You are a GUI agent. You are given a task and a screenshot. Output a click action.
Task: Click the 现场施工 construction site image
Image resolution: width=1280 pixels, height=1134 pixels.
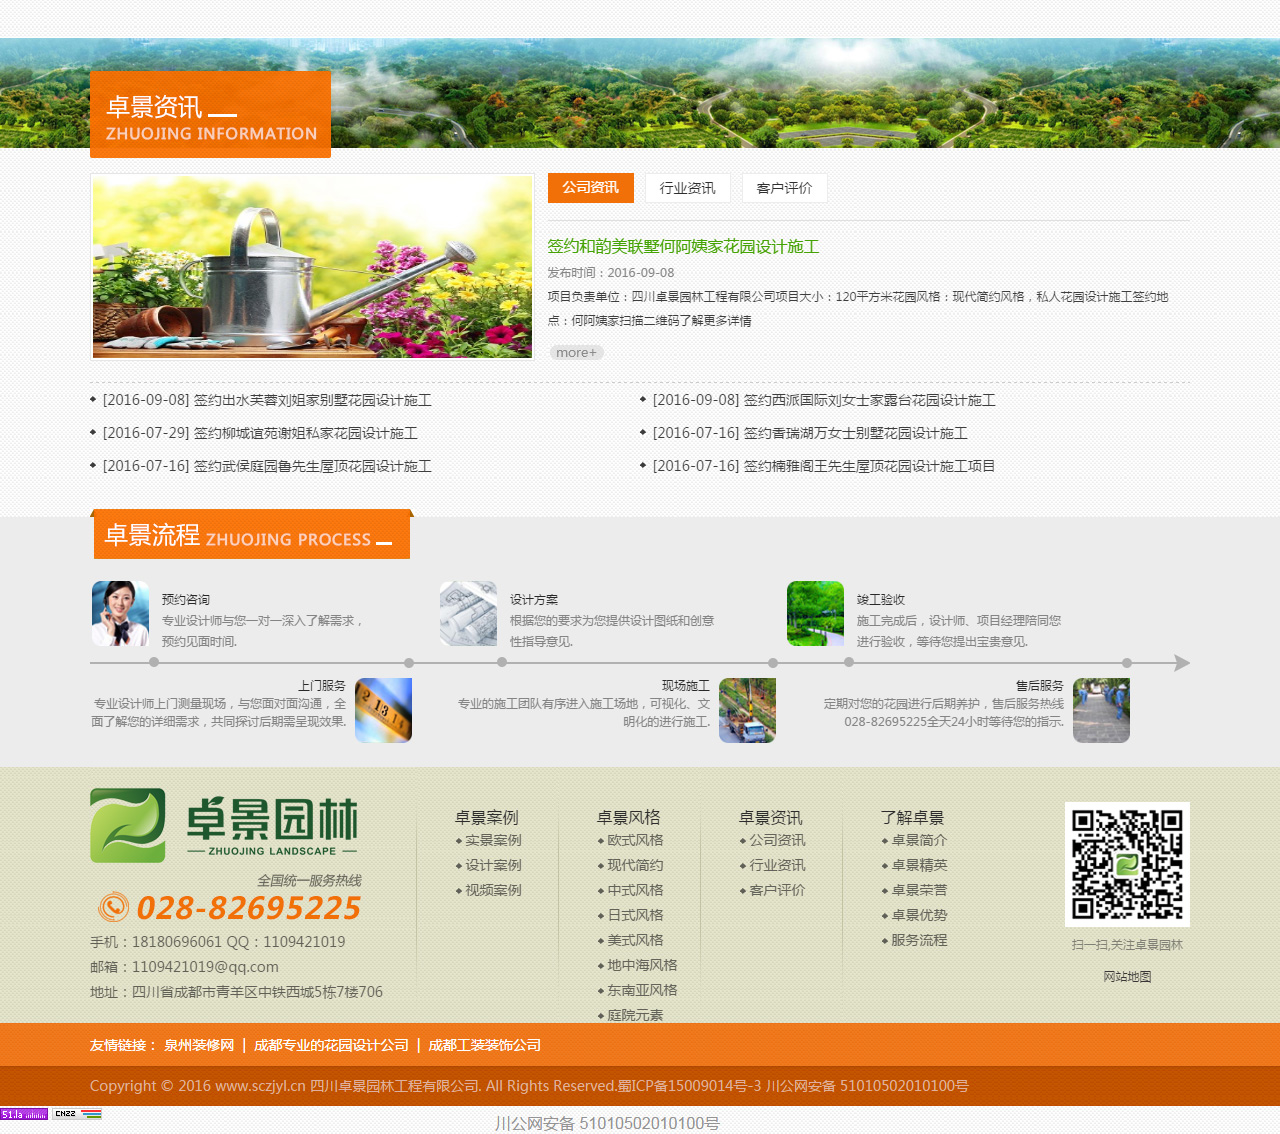[747, 710]
